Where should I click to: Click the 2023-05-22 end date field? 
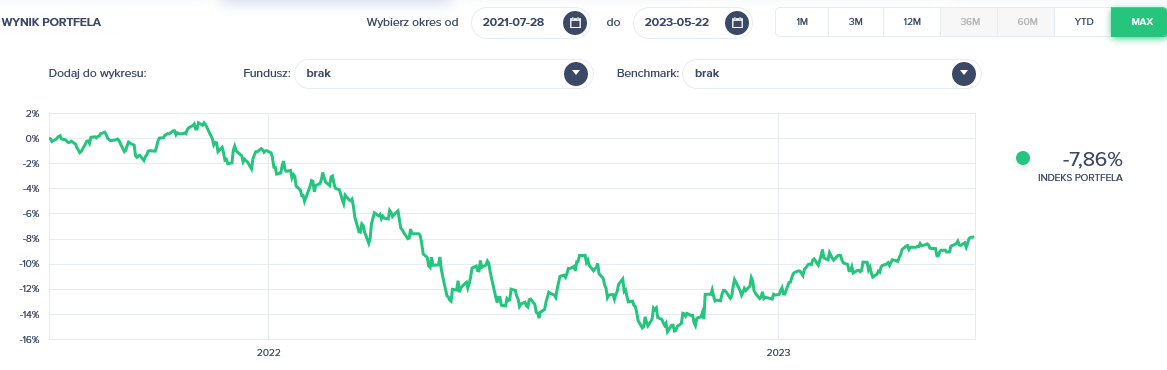(x=693, y=22)
